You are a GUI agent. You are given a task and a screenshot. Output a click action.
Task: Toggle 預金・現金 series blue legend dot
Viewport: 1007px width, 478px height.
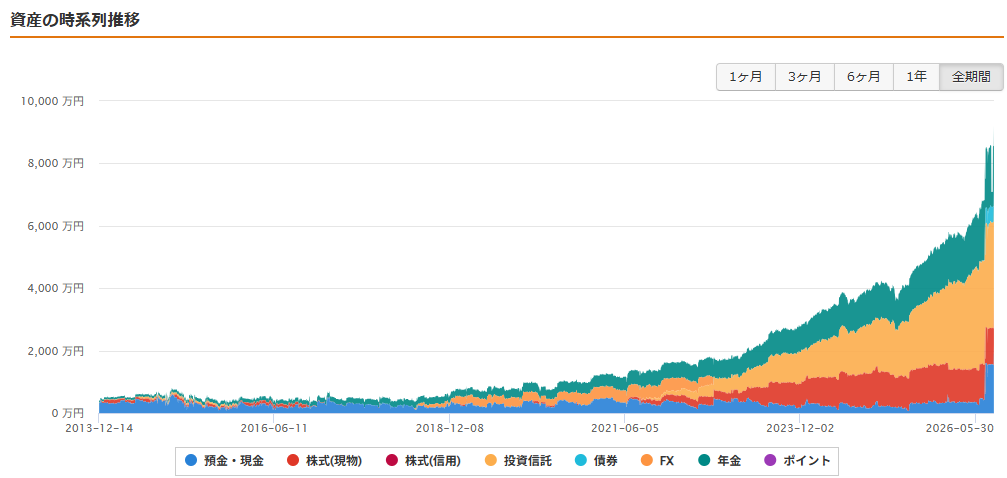[x=190, y=460]
